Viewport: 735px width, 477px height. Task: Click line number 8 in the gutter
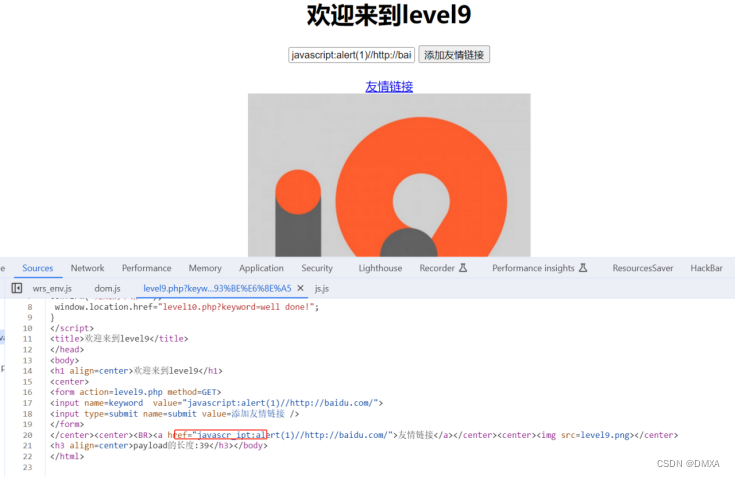click(x=30, y=307)
